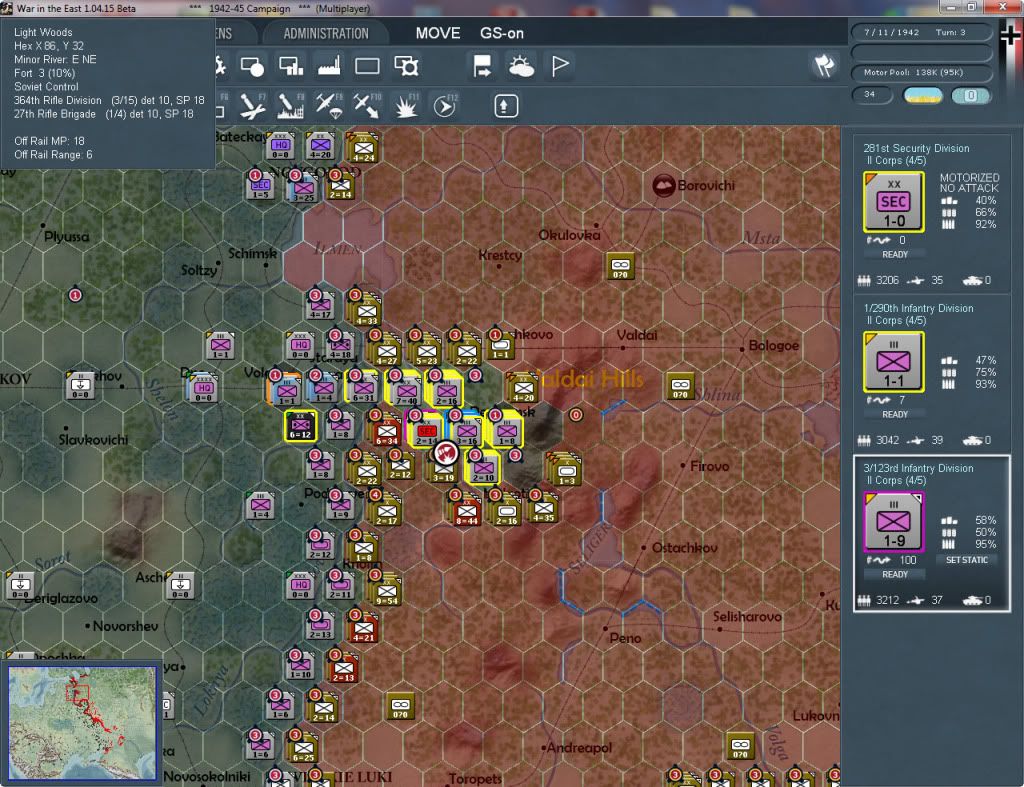This screenshot has height=787, width=1024.
Task: Click the empty rectangle toolbar icon
Action: [367, 66]
